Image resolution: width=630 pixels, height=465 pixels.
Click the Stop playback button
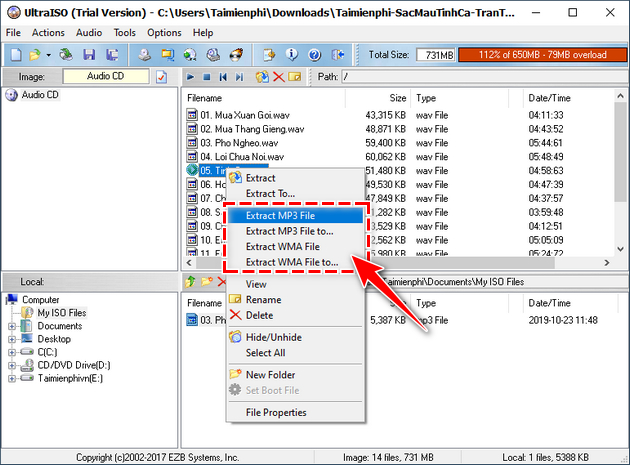click(x=207, y=76)
